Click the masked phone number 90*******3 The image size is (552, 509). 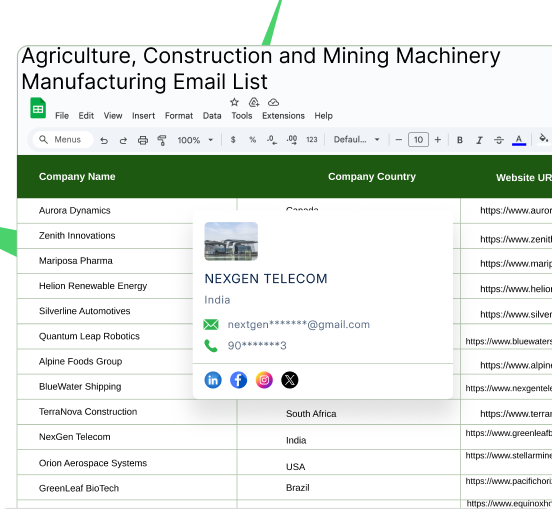tap(257, 346)
